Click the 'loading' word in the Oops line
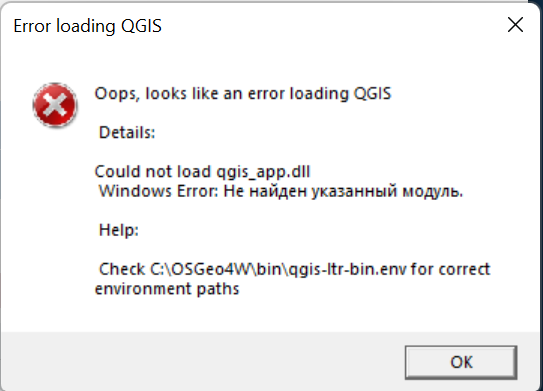543x391 pixels. point(319,94)
